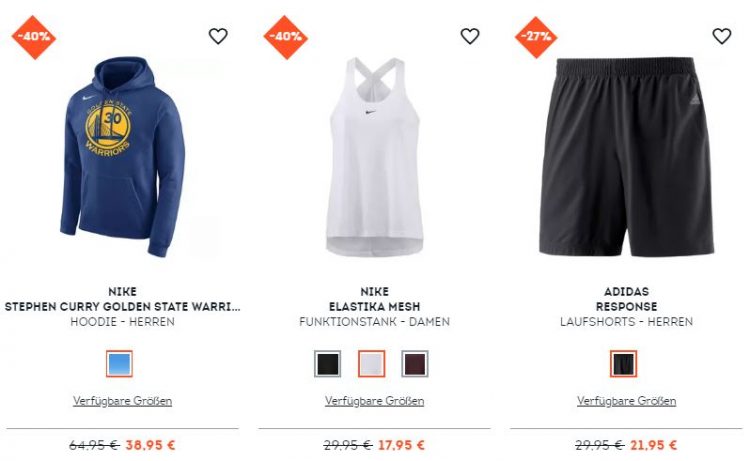Click the -27% badge on Adidas shorts
The height and width of the screenshot is (461, 750).
536,37
